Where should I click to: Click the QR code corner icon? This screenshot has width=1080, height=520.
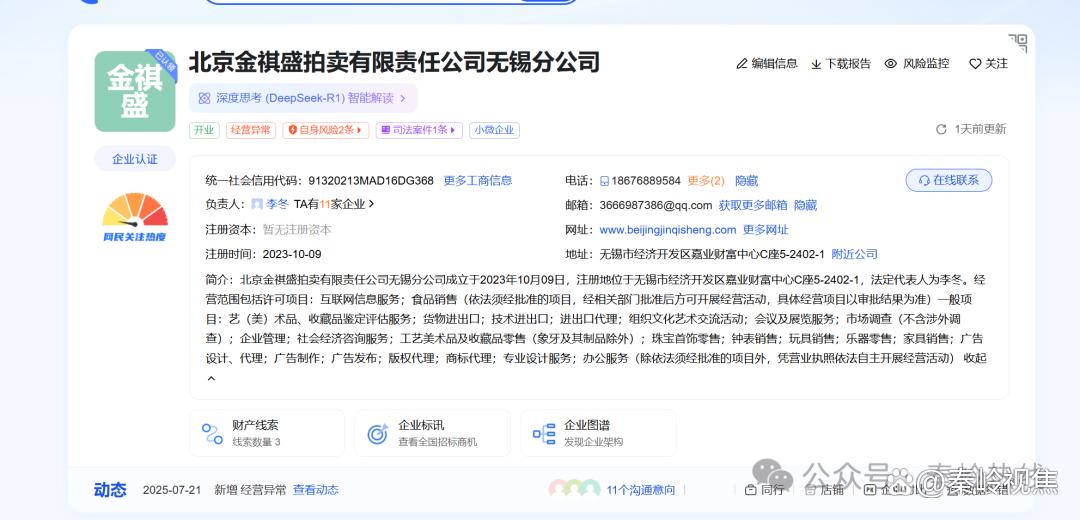click(1017, 43)
